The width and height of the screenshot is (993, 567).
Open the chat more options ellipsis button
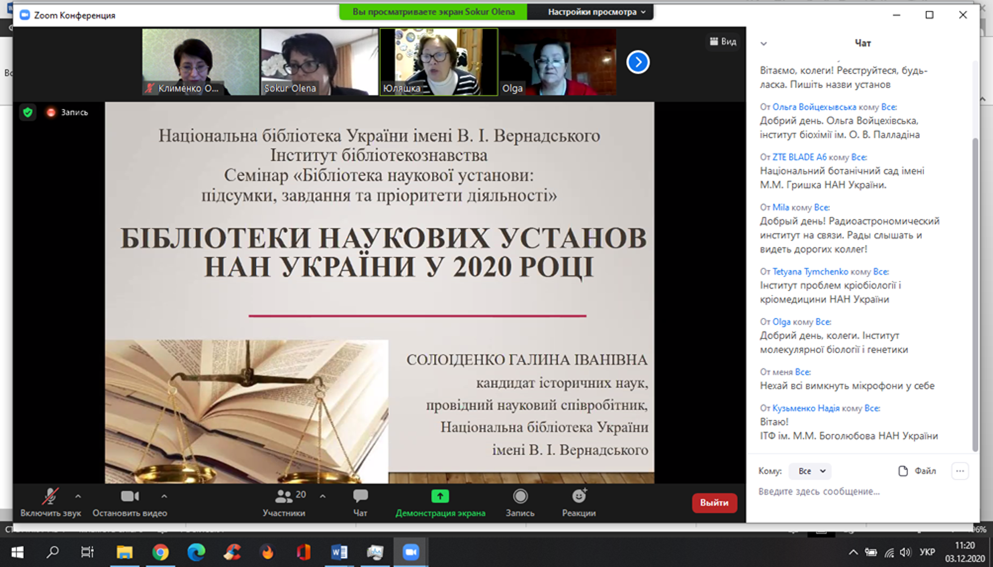coord(960,471)
